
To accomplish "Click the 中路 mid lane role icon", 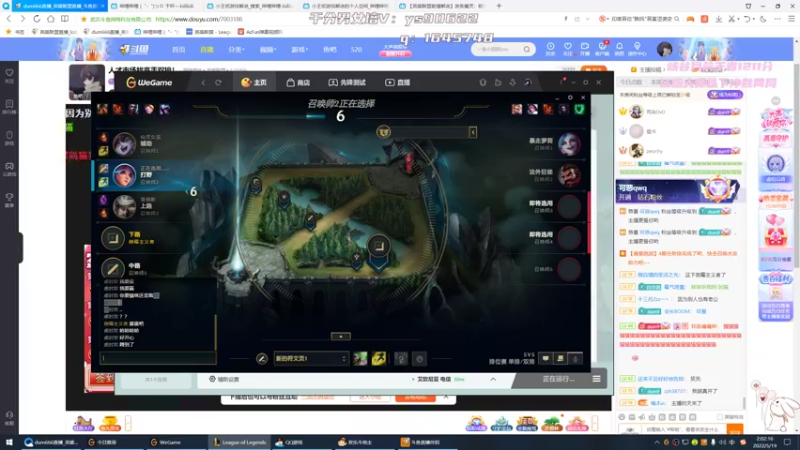I will click(113, 268).
